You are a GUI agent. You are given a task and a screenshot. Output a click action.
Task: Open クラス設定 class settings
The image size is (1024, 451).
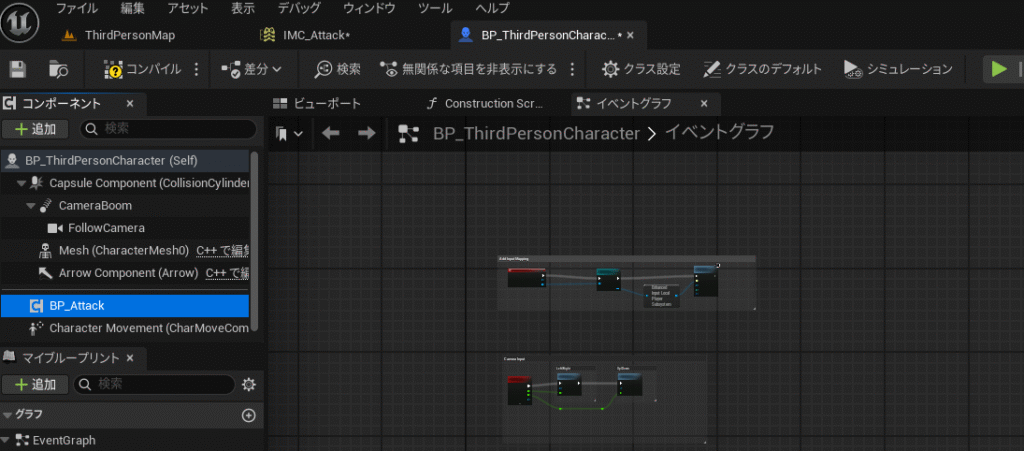(641, 69)
